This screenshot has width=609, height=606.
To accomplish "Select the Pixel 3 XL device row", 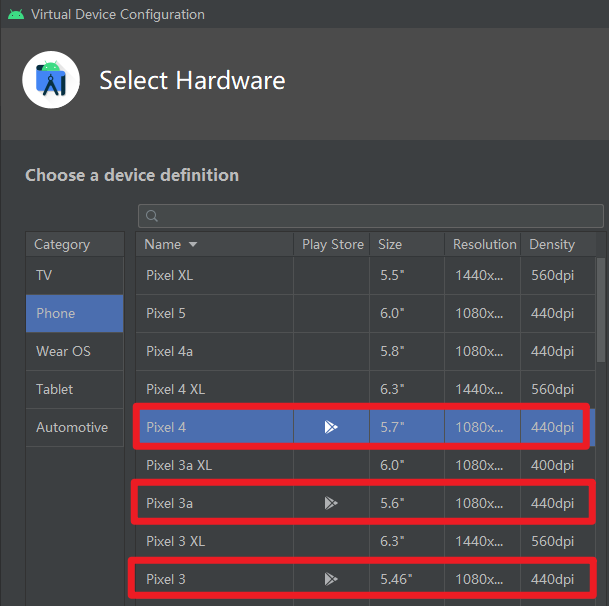I will 365,541.
